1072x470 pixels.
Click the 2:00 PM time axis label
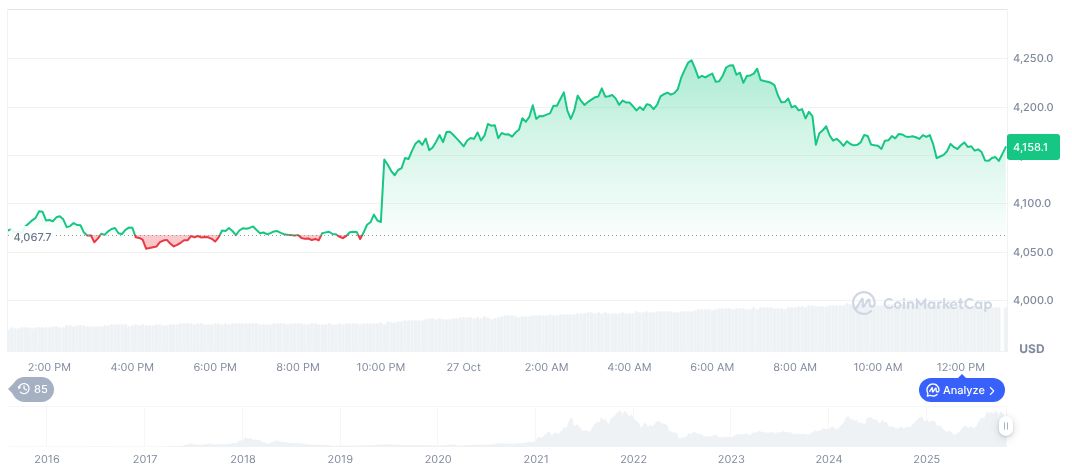[49, 367]
